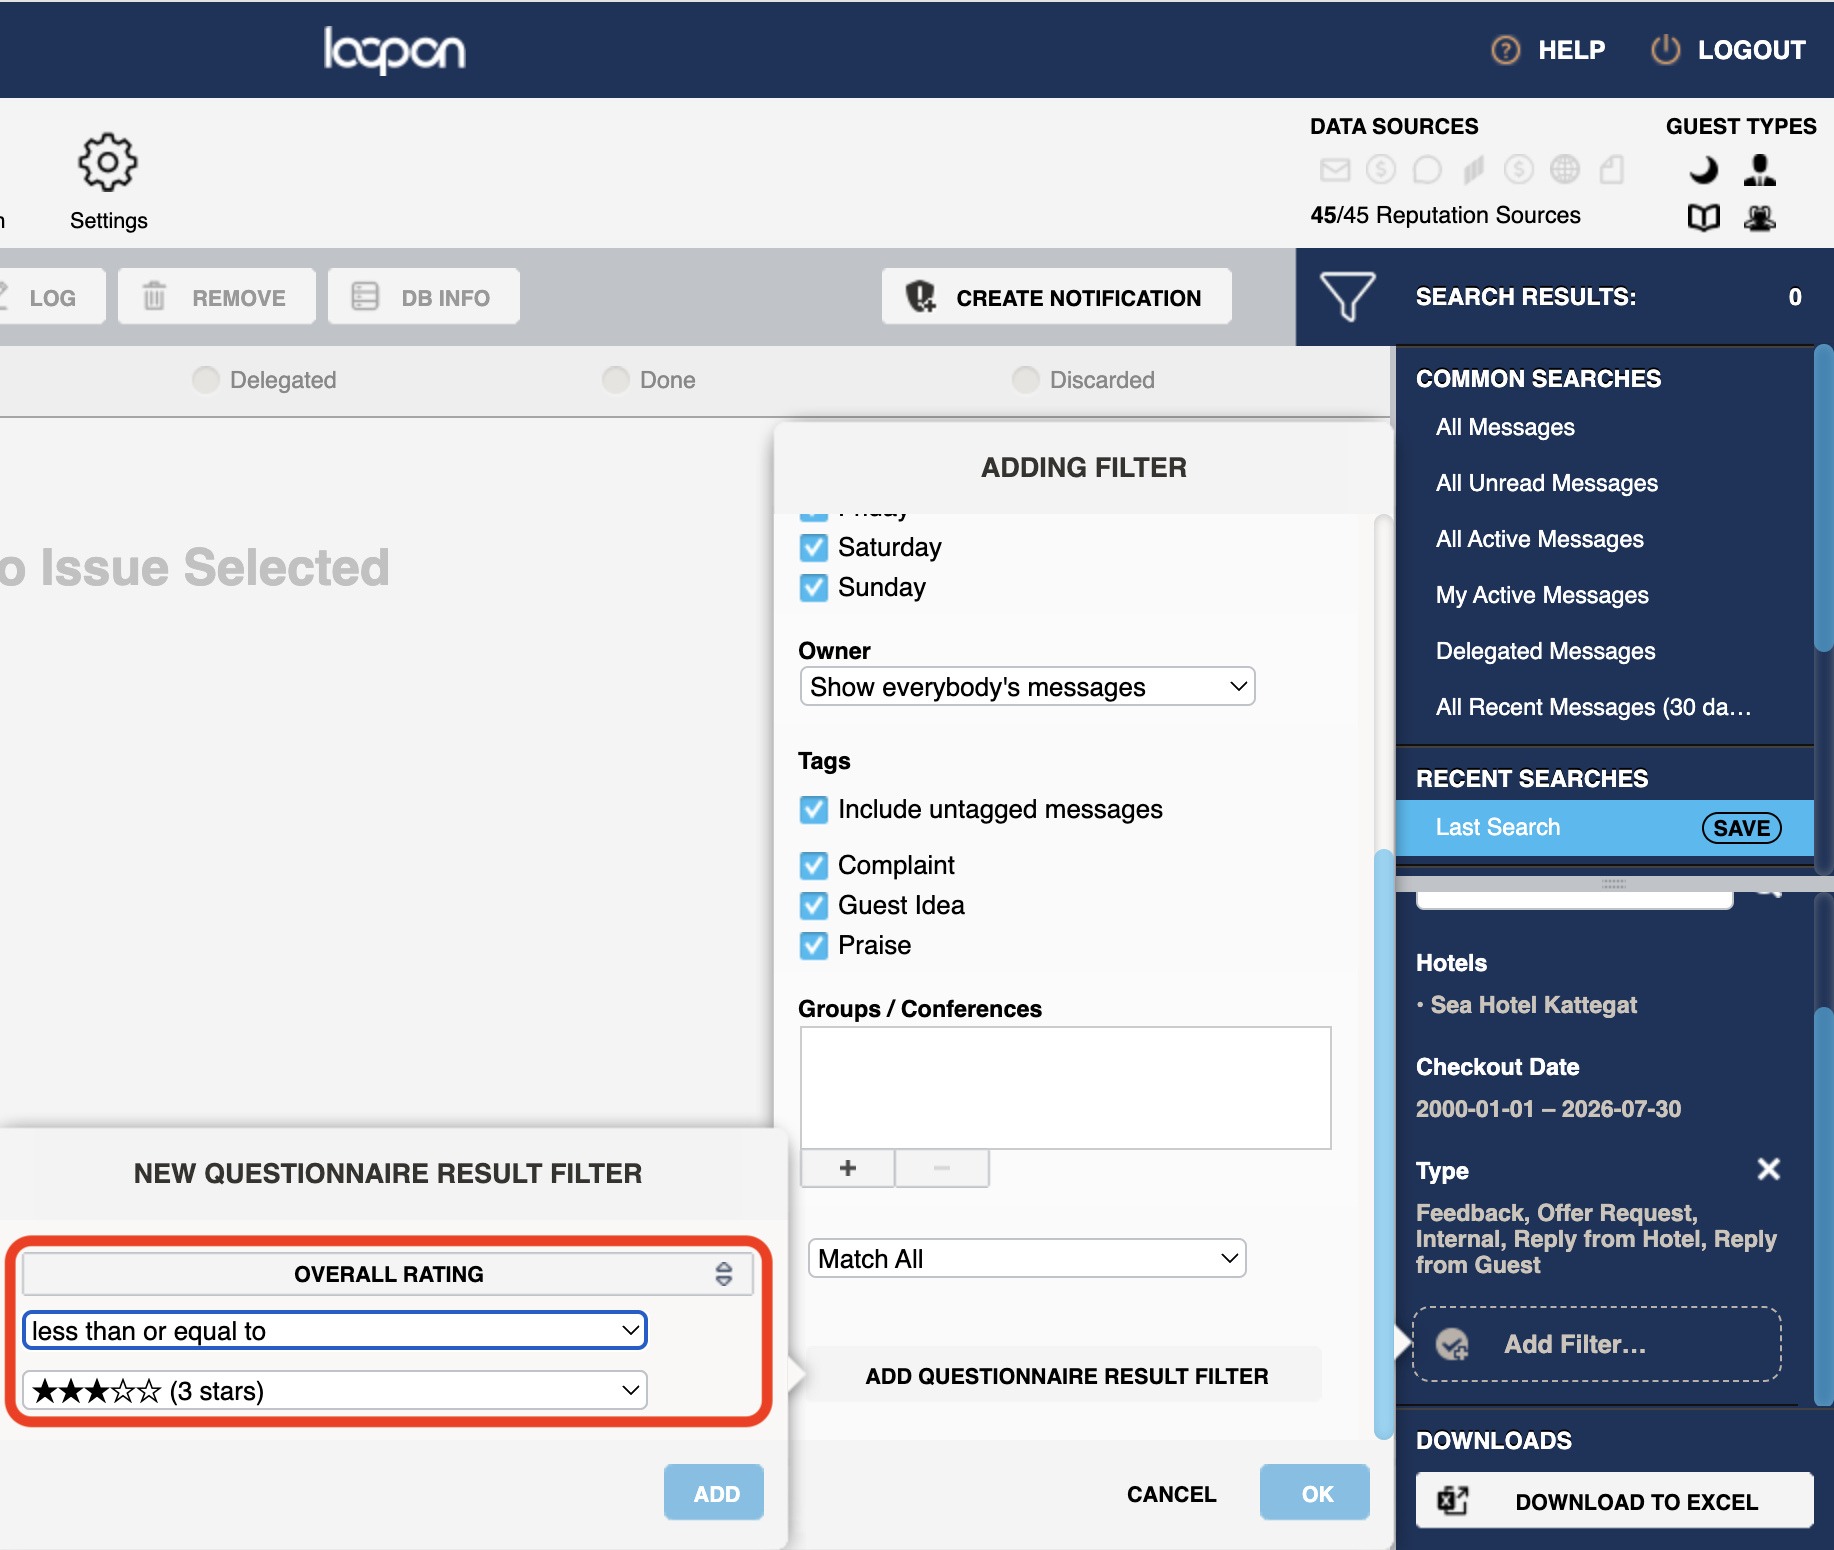Save the last search
The width and height of the screenshot is (1834, 1550).
click(1741, 827)
